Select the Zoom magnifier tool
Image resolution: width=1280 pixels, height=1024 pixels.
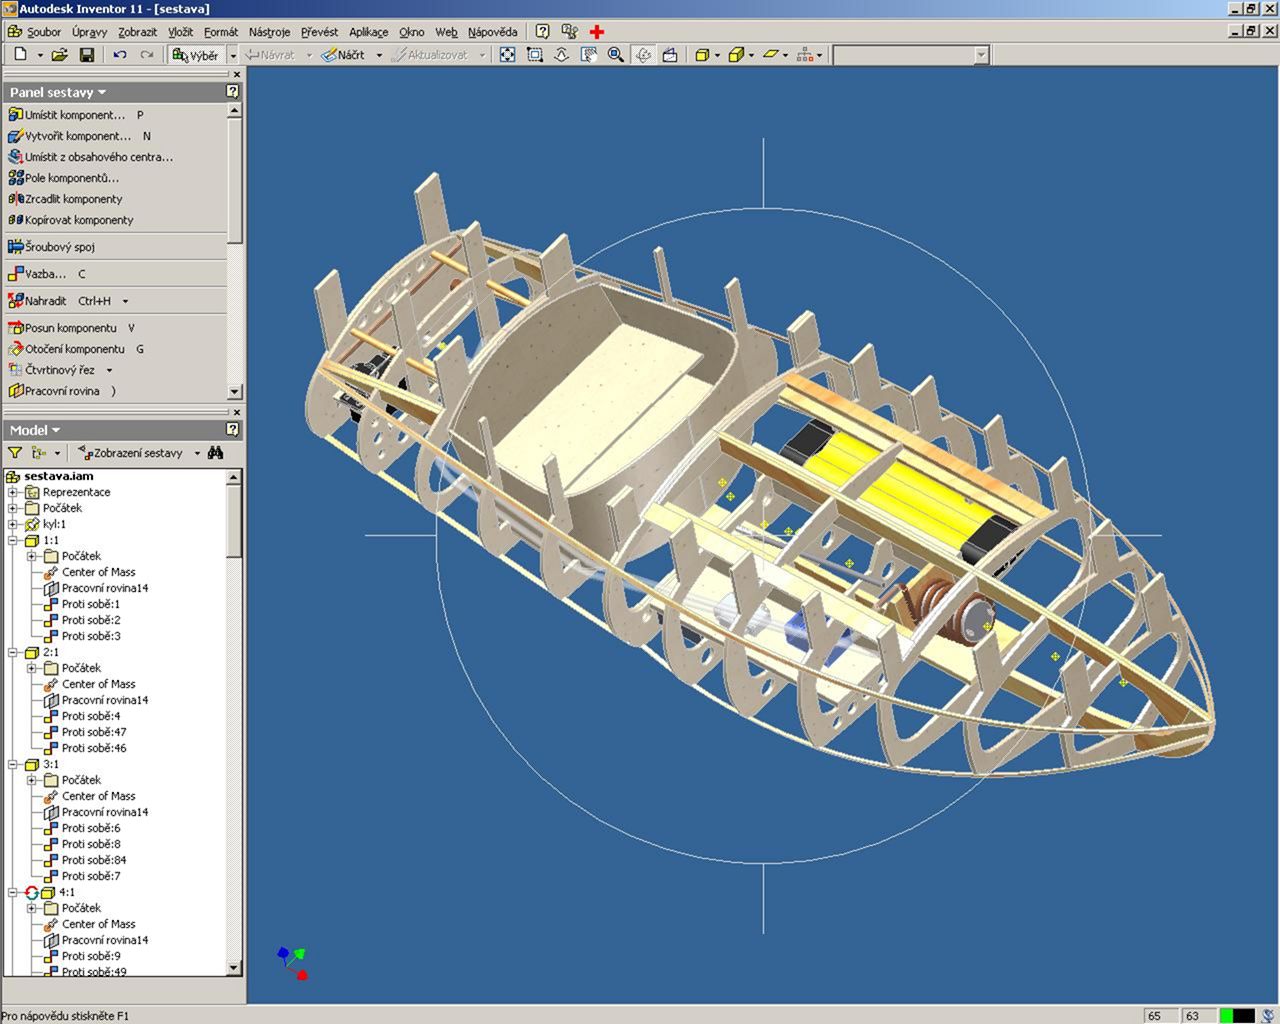pyautogui.click(x=616, y=55)
